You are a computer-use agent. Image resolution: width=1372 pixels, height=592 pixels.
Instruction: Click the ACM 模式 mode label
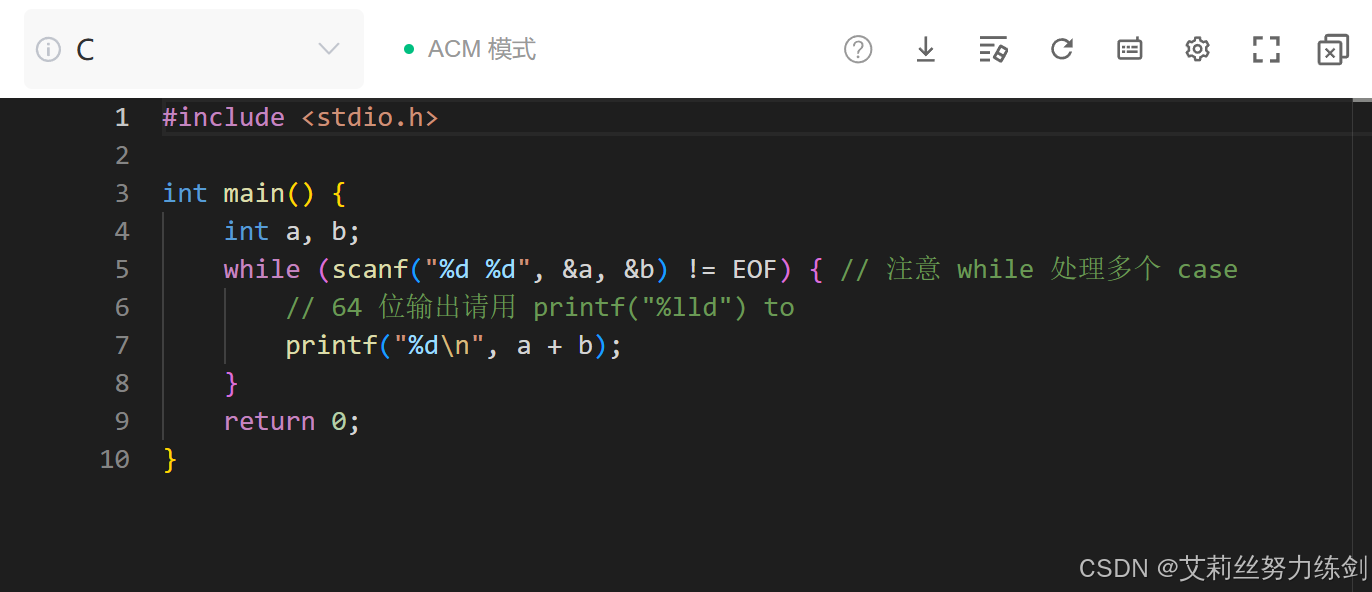(x=482, y=49)
